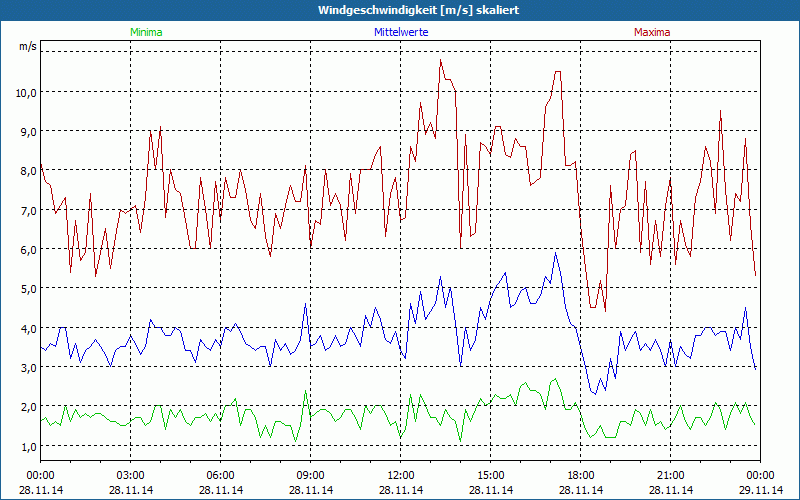
Task: Click the 09:00 time axis label
Action: pyautogui.click(x=311, y=475)
